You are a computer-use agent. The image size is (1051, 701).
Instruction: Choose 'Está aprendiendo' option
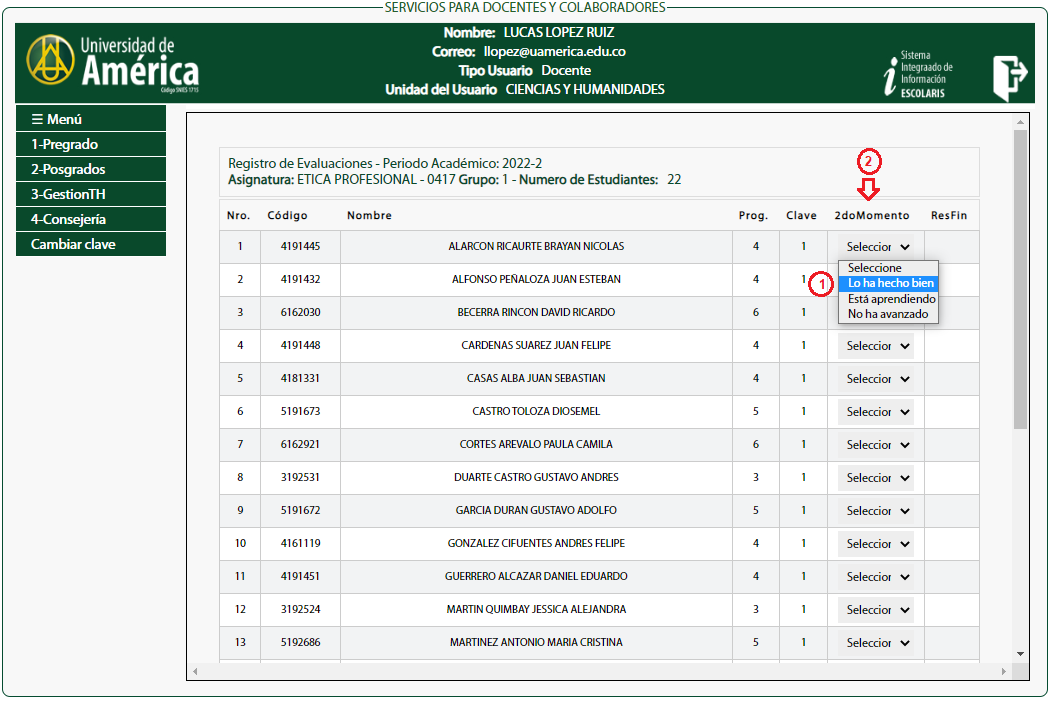[x=888, y=299]
